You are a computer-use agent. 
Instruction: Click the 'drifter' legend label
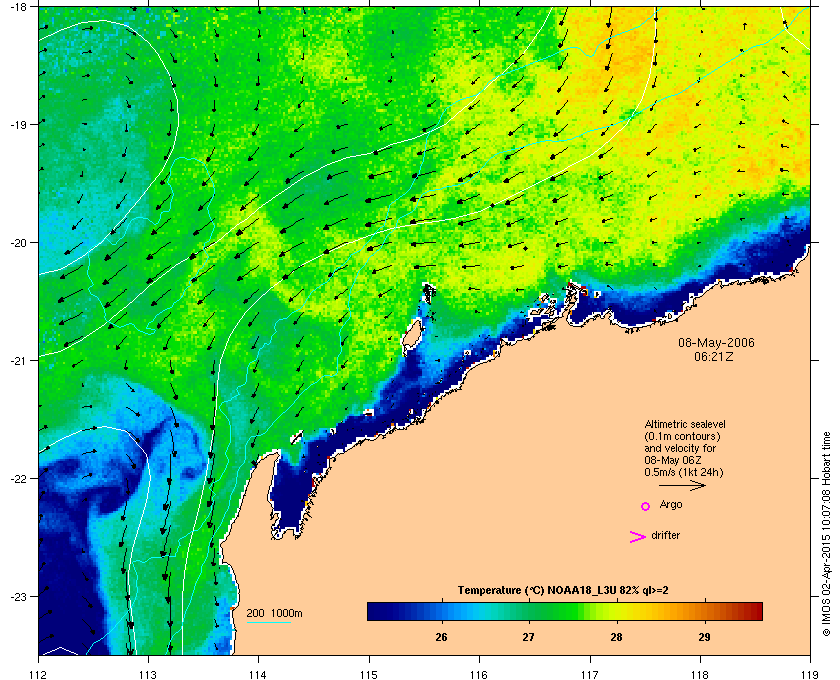(x=665, y=535)
